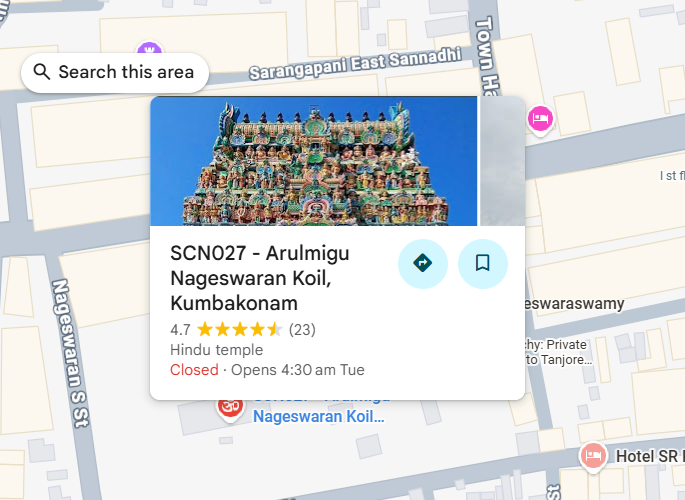This screenshot has height=500, width=685.
Task: Open the pink hotel bed pin near Town Hall road
Action: [x=540, y=119]
